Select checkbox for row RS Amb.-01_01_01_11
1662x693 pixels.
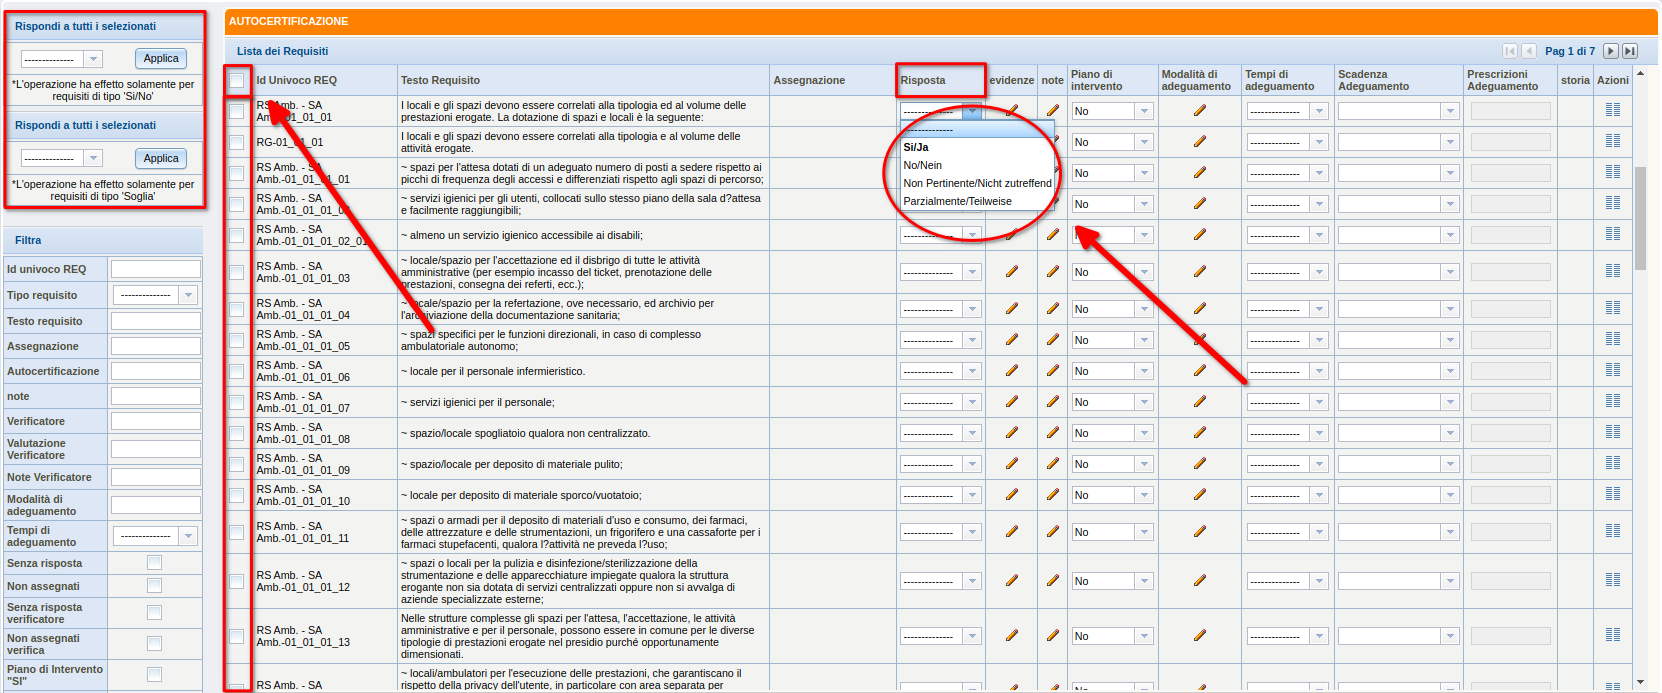pyautogui.click(x=236, y=532)
